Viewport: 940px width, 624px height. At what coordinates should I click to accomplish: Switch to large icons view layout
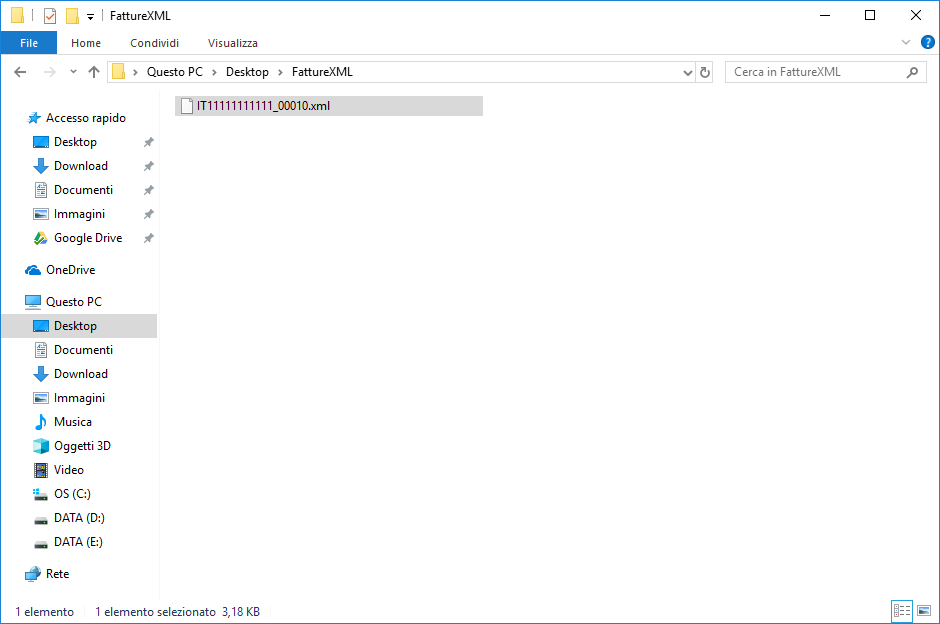[x=922, y=611]
